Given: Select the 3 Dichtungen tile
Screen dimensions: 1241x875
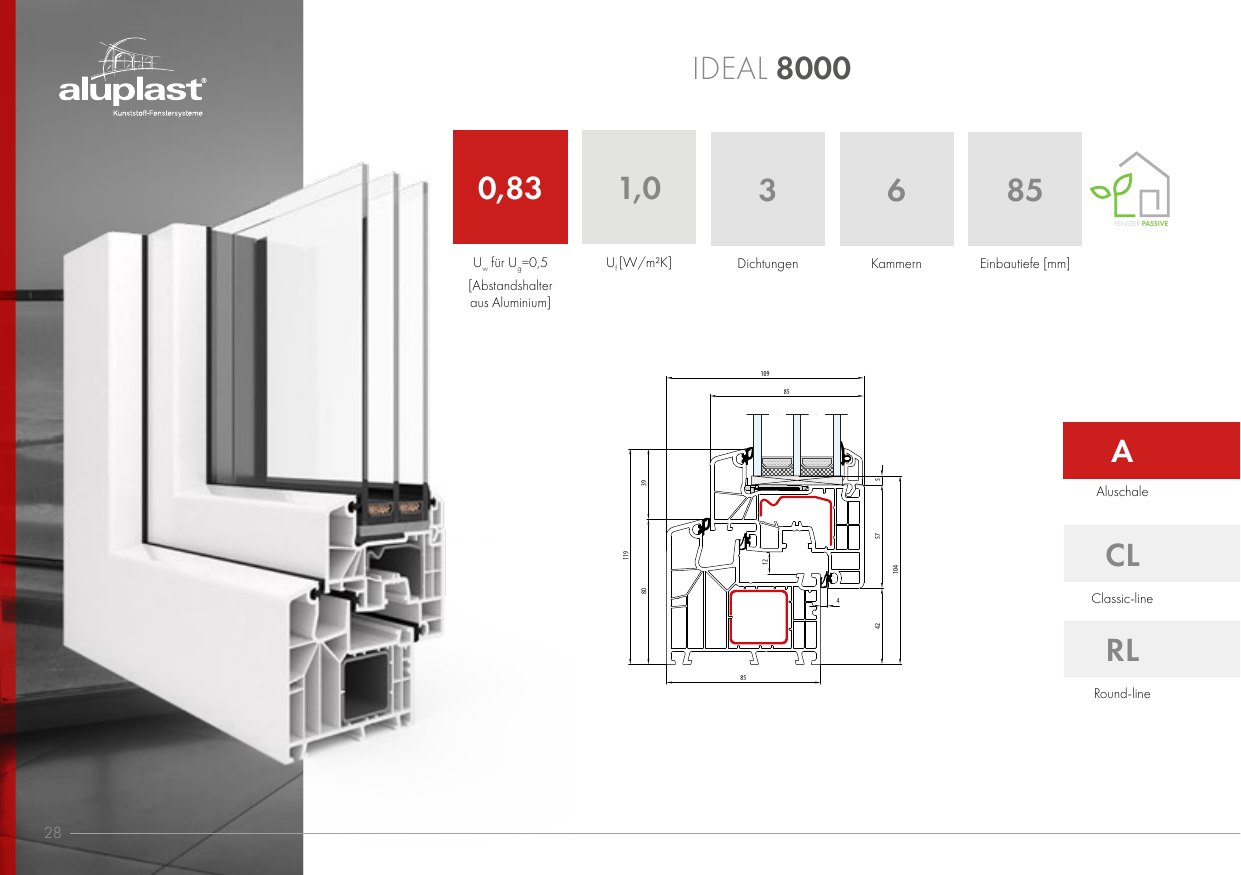Looking at the screenshot, I should 767,189.
